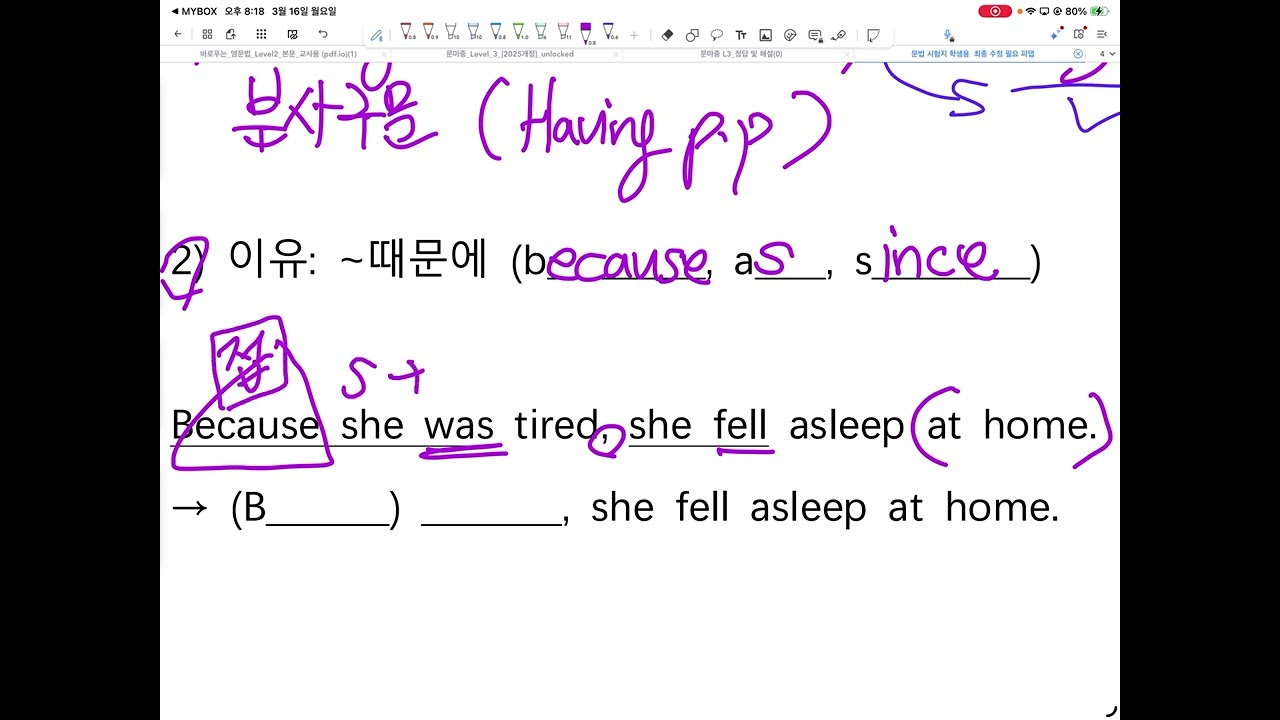Select the Eraser tool

coord(667,35)
